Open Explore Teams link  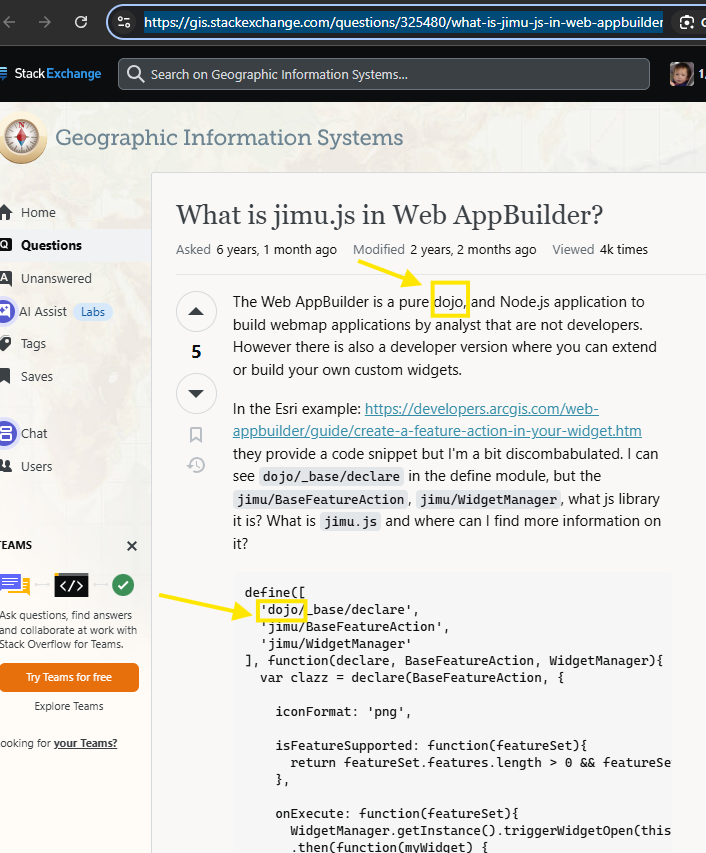[69, 706]
